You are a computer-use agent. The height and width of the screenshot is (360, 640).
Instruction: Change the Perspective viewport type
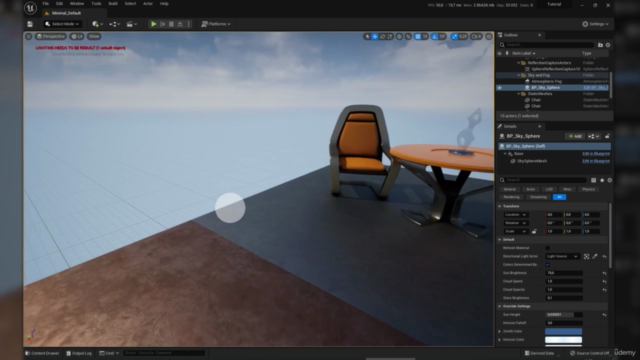[51, 36]
